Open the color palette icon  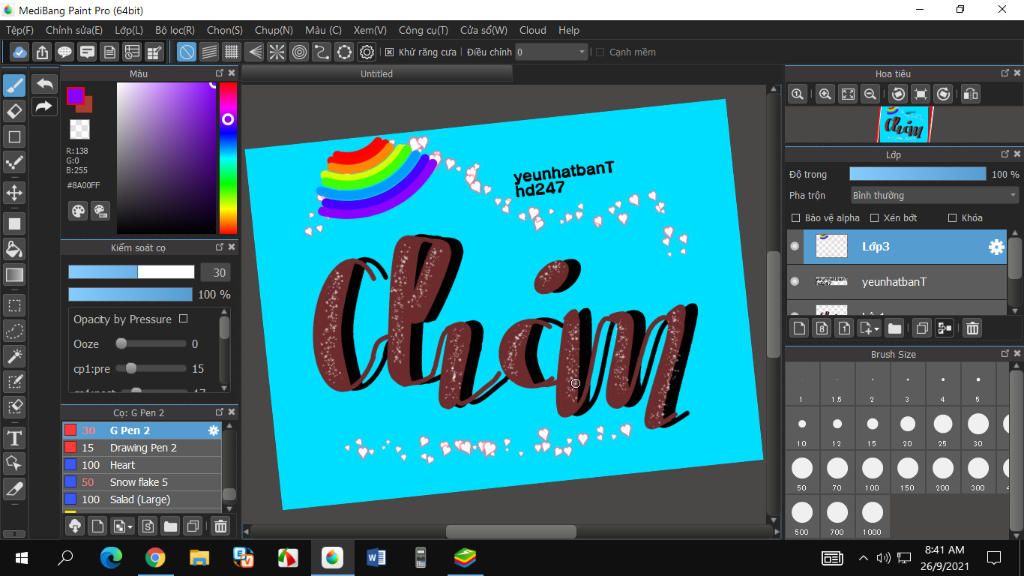[78, 211]
